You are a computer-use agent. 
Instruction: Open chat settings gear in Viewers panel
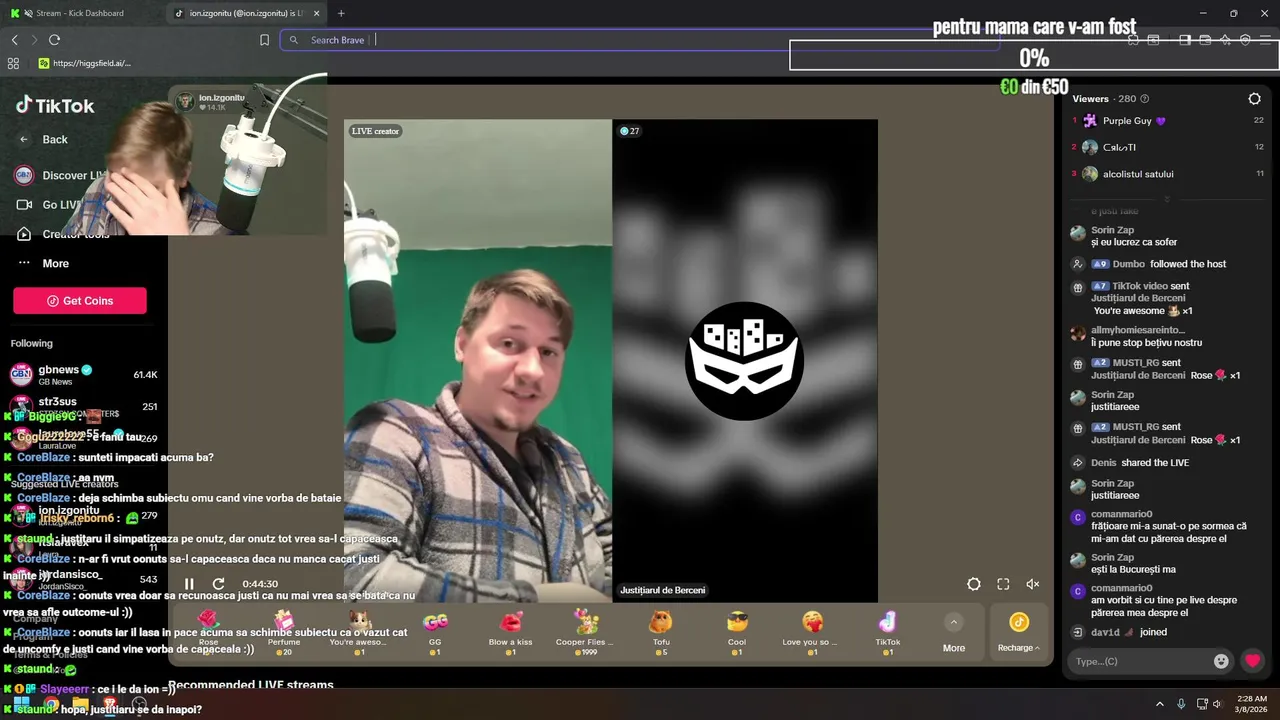[1254, 99]
